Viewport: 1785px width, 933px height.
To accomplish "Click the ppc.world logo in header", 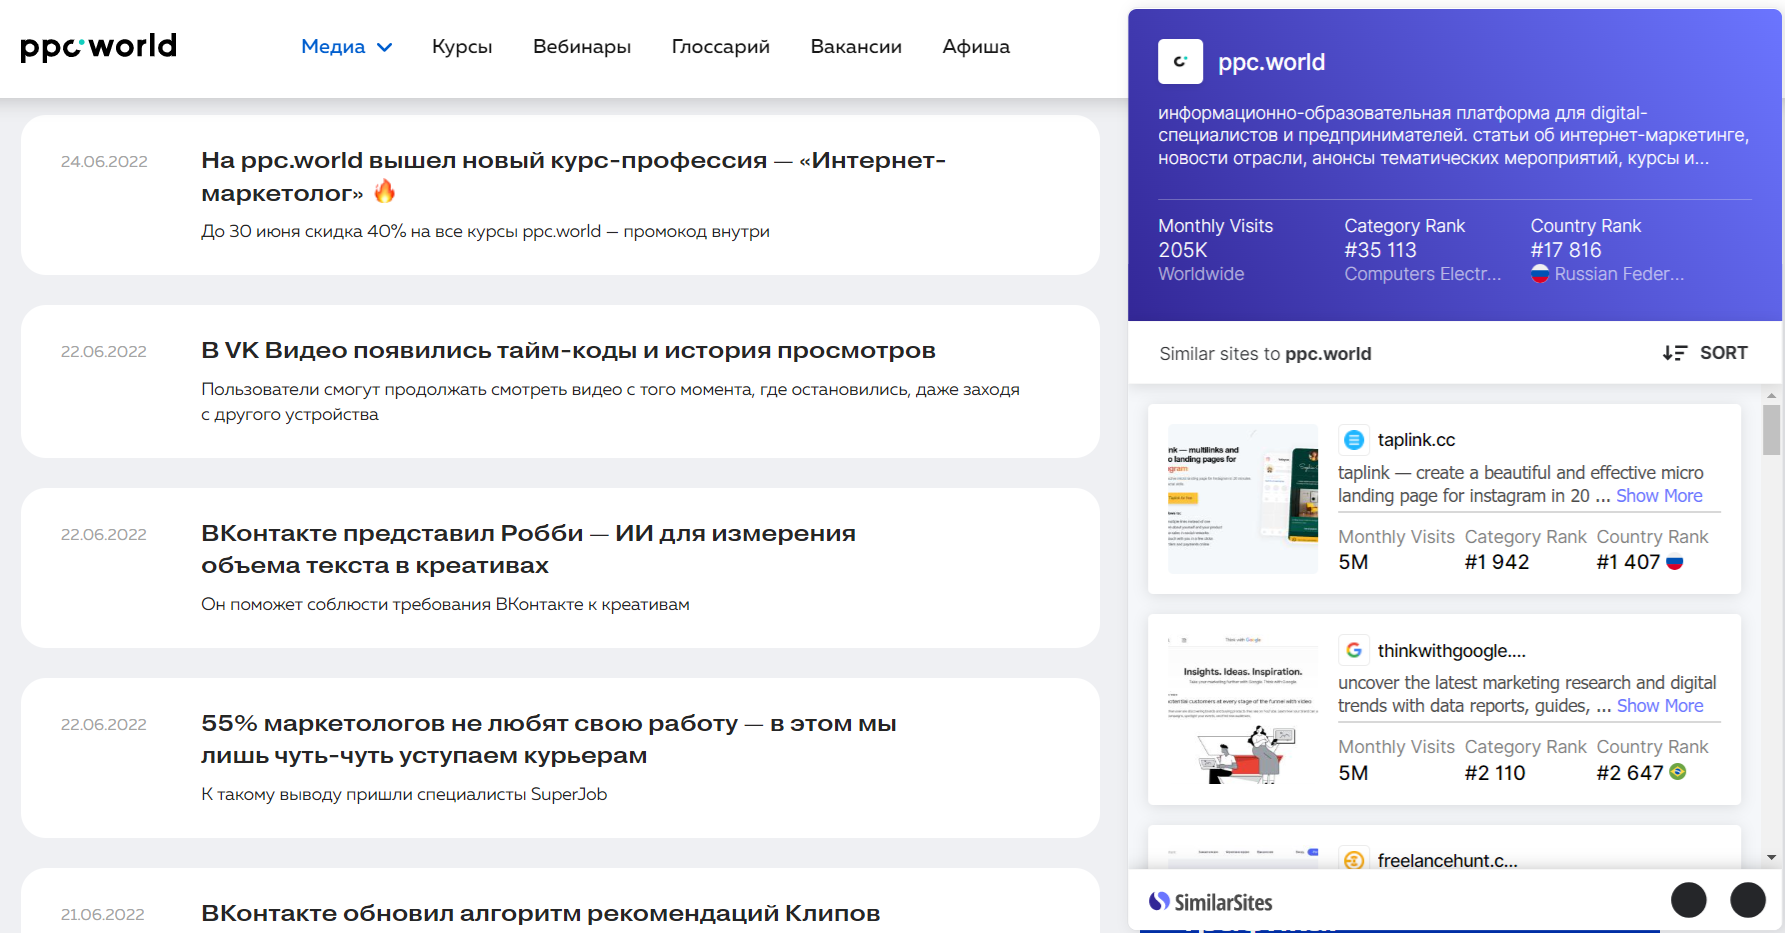I will [98, 47].
